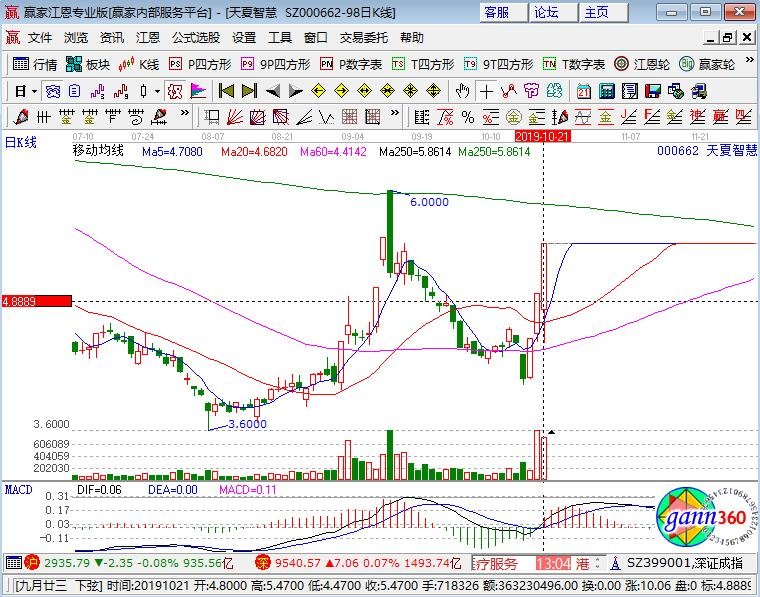Click the circled 金 icon
This screenshot has height=597, width=760.
[x=513, y=117]
